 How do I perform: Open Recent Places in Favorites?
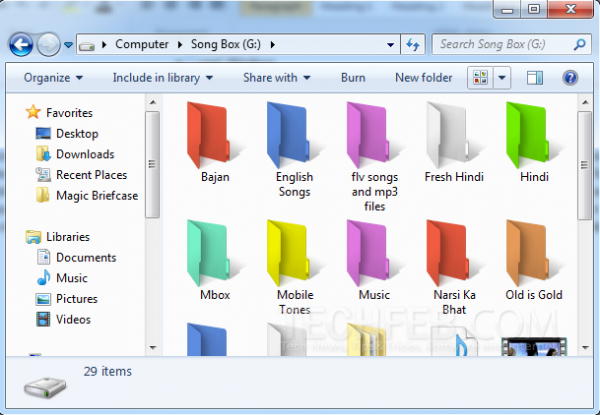coord(82,175)
